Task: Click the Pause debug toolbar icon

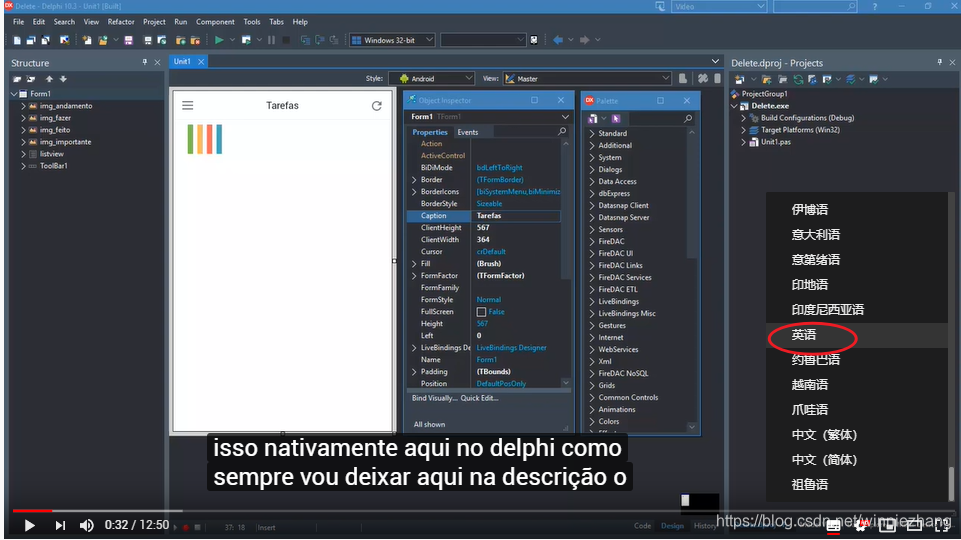Action: 272,40
